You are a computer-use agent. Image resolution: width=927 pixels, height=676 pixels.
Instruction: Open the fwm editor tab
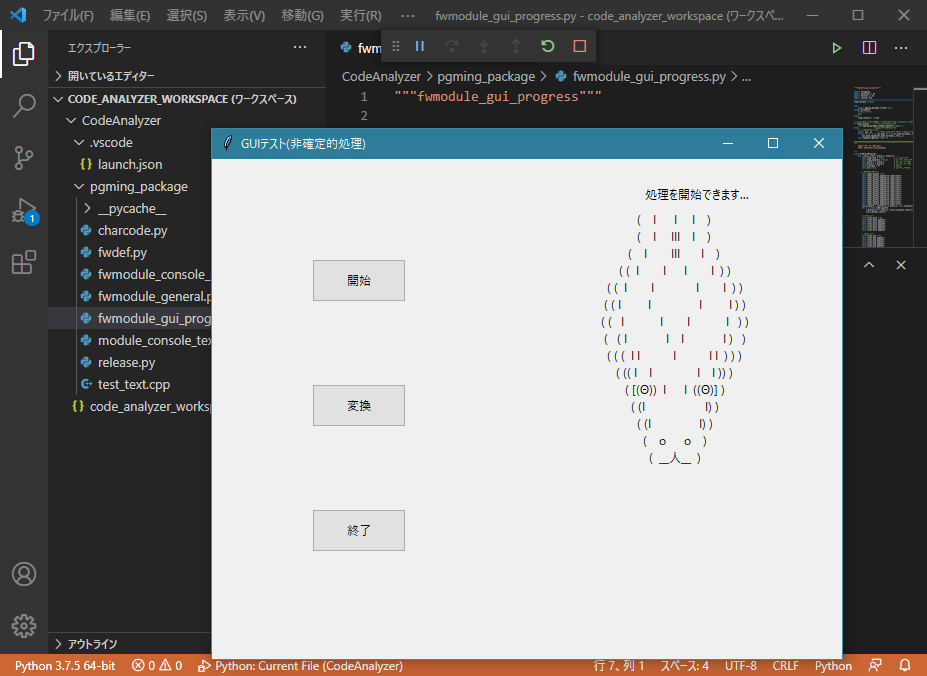click(x=361, y=48)
